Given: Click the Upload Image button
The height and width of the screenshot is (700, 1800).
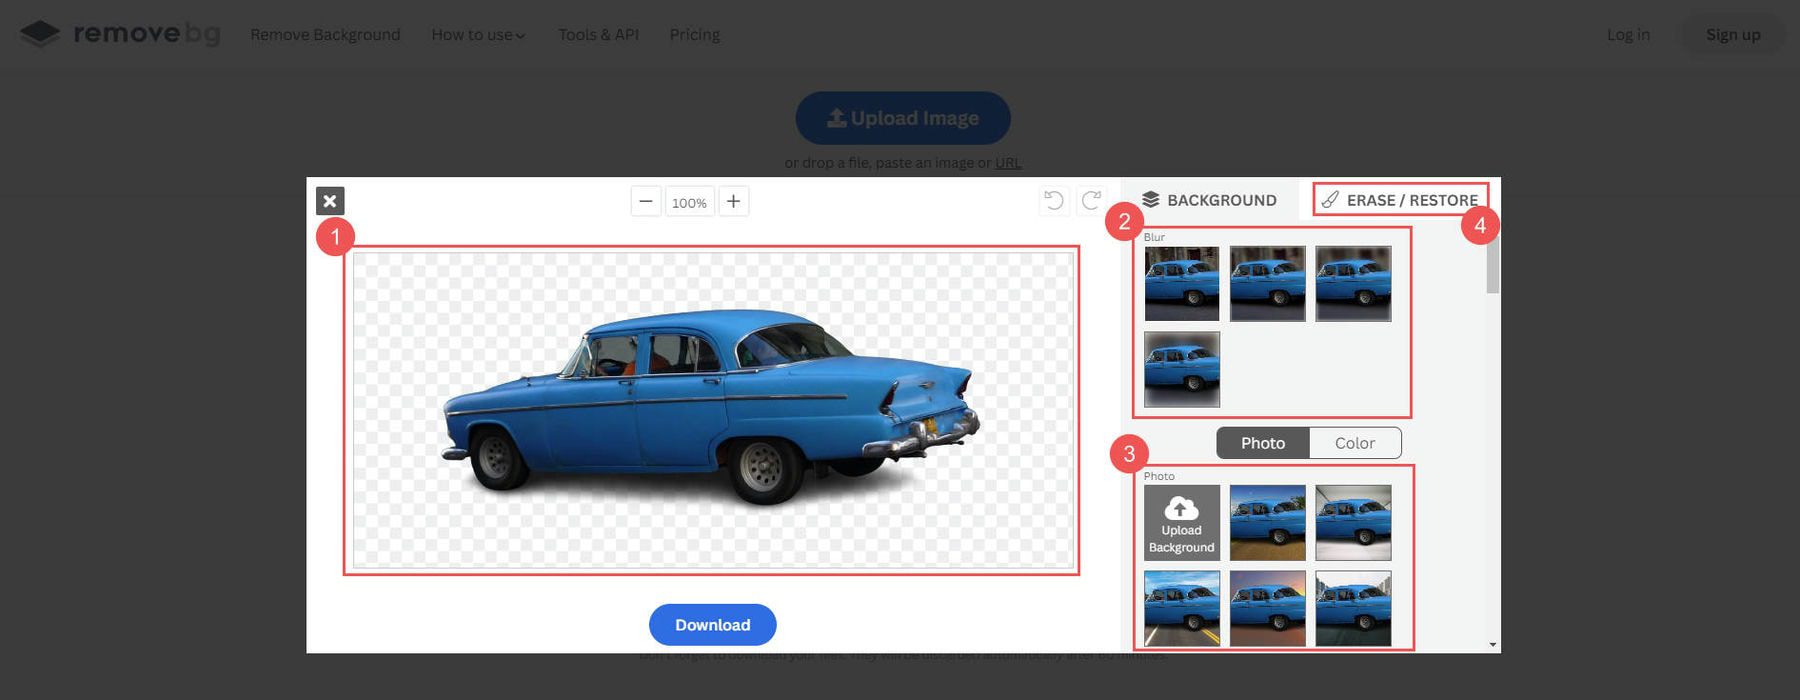Looking at the screenshot, I should (903, 118).
